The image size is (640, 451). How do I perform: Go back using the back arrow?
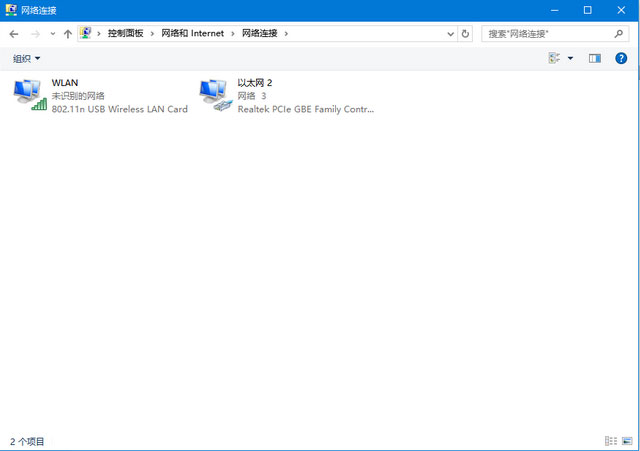click(x=14, y=34)
